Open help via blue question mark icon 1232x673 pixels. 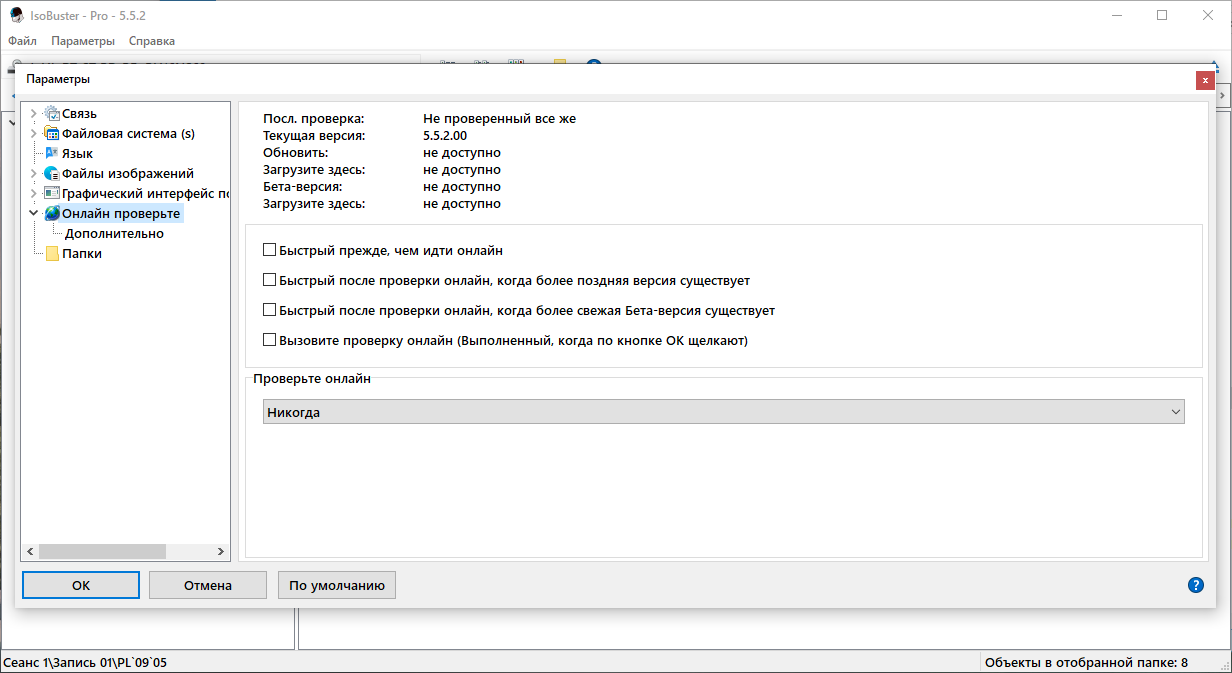pos(1195,585)
